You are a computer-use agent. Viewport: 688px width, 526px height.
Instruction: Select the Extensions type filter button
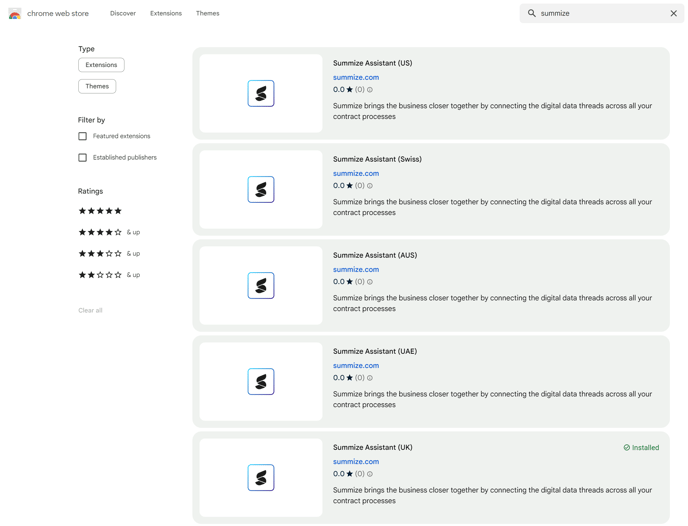[x=101, y=65]
